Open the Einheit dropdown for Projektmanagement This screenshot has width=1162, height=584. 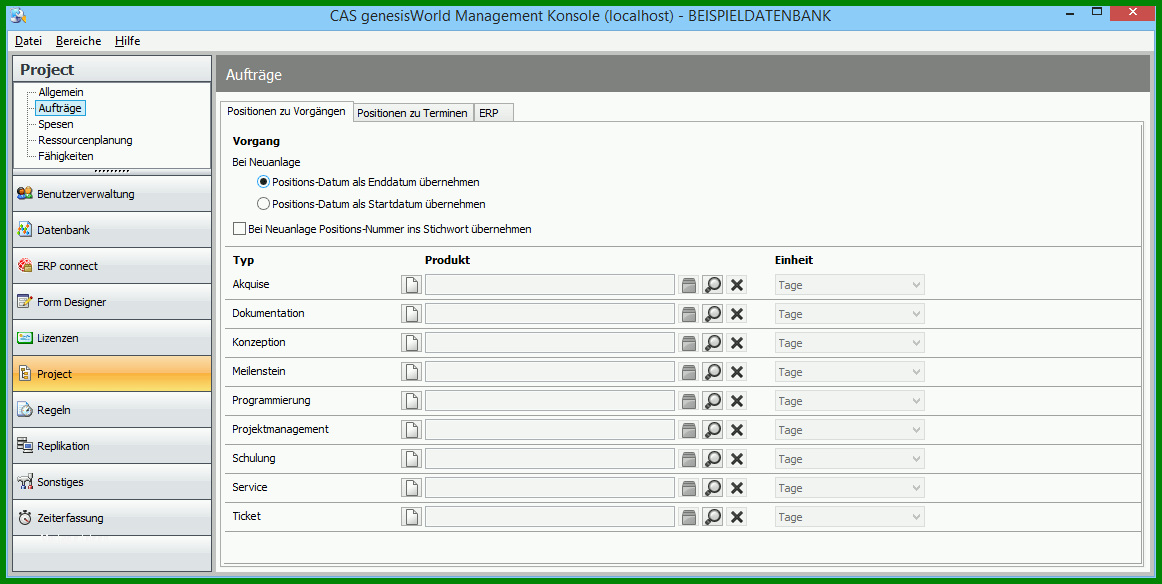coord(849,429)
